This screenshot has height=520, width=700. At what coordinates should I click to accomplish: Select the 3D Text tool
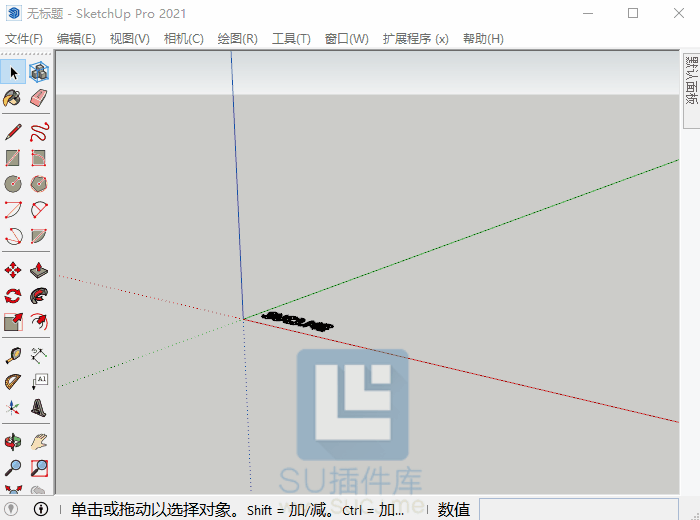(39, 408)
